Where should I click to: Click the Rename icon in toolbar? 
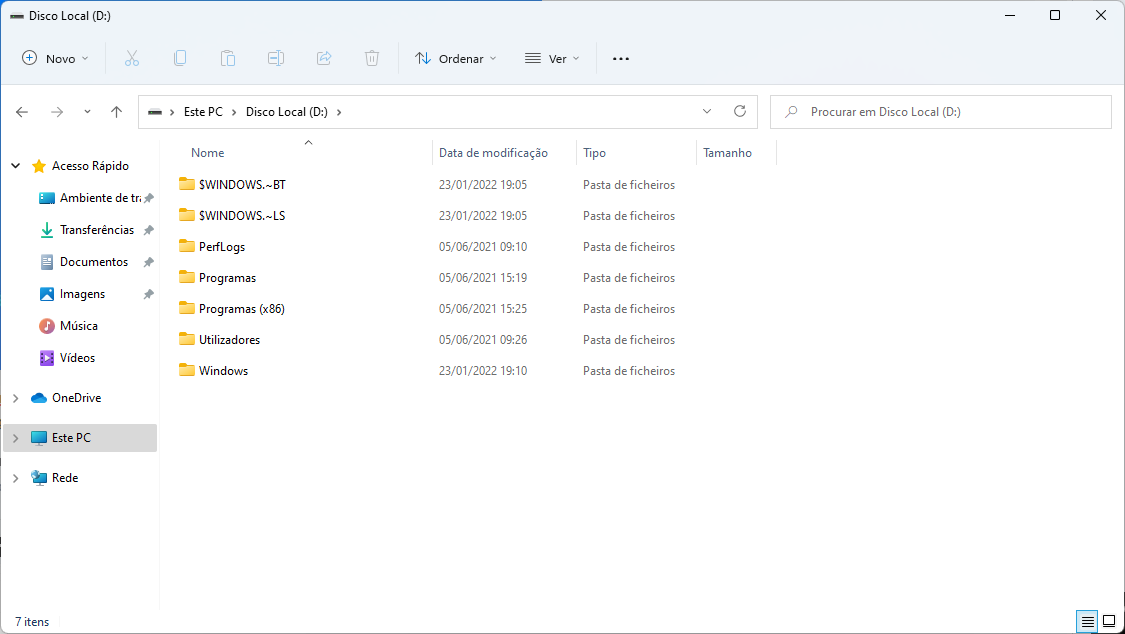click(276, 59)
